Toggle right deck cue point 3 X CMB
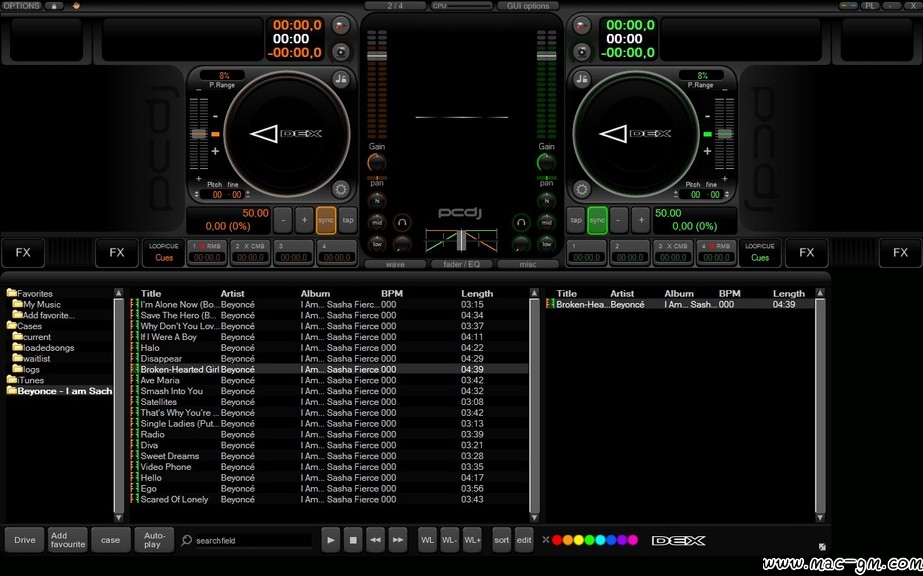 point(673,252)
